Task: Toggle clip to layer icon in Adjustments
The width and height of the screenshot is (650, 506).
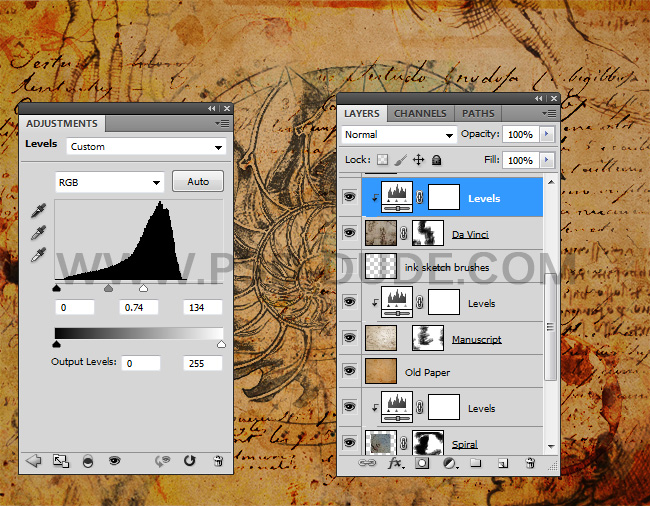Action: pos(88,461)
